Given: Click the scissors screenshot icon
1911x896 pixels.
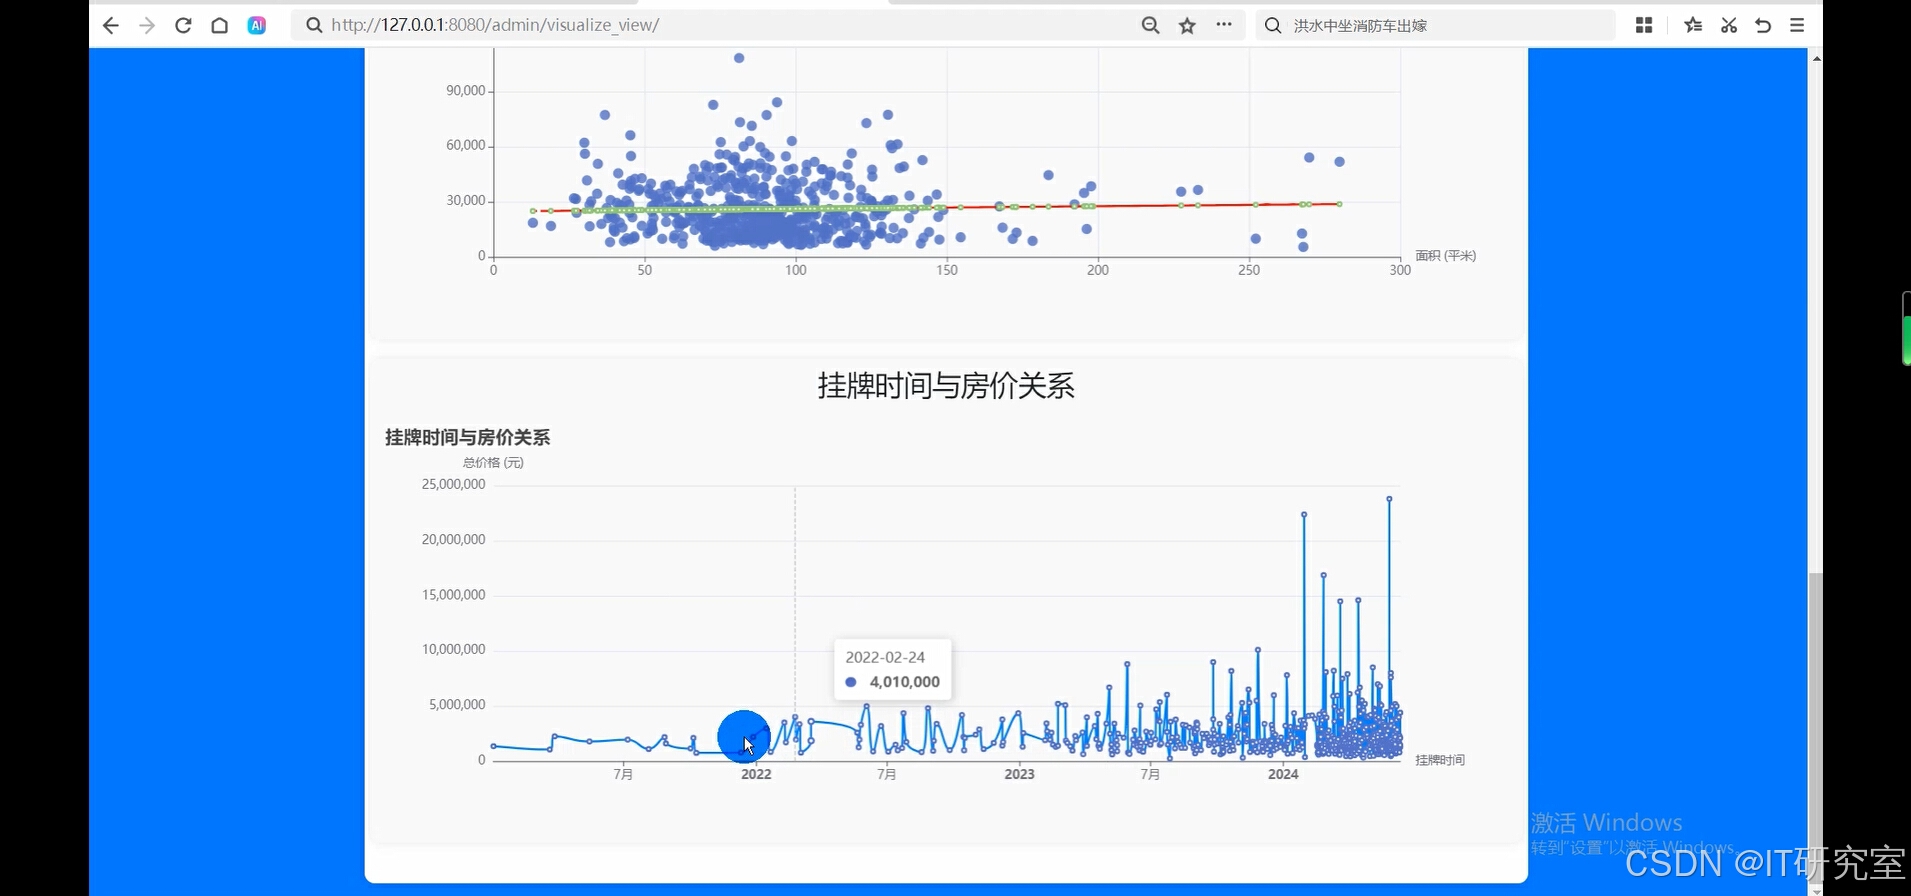Looking at the screenshot, I should pos(1729,25).
